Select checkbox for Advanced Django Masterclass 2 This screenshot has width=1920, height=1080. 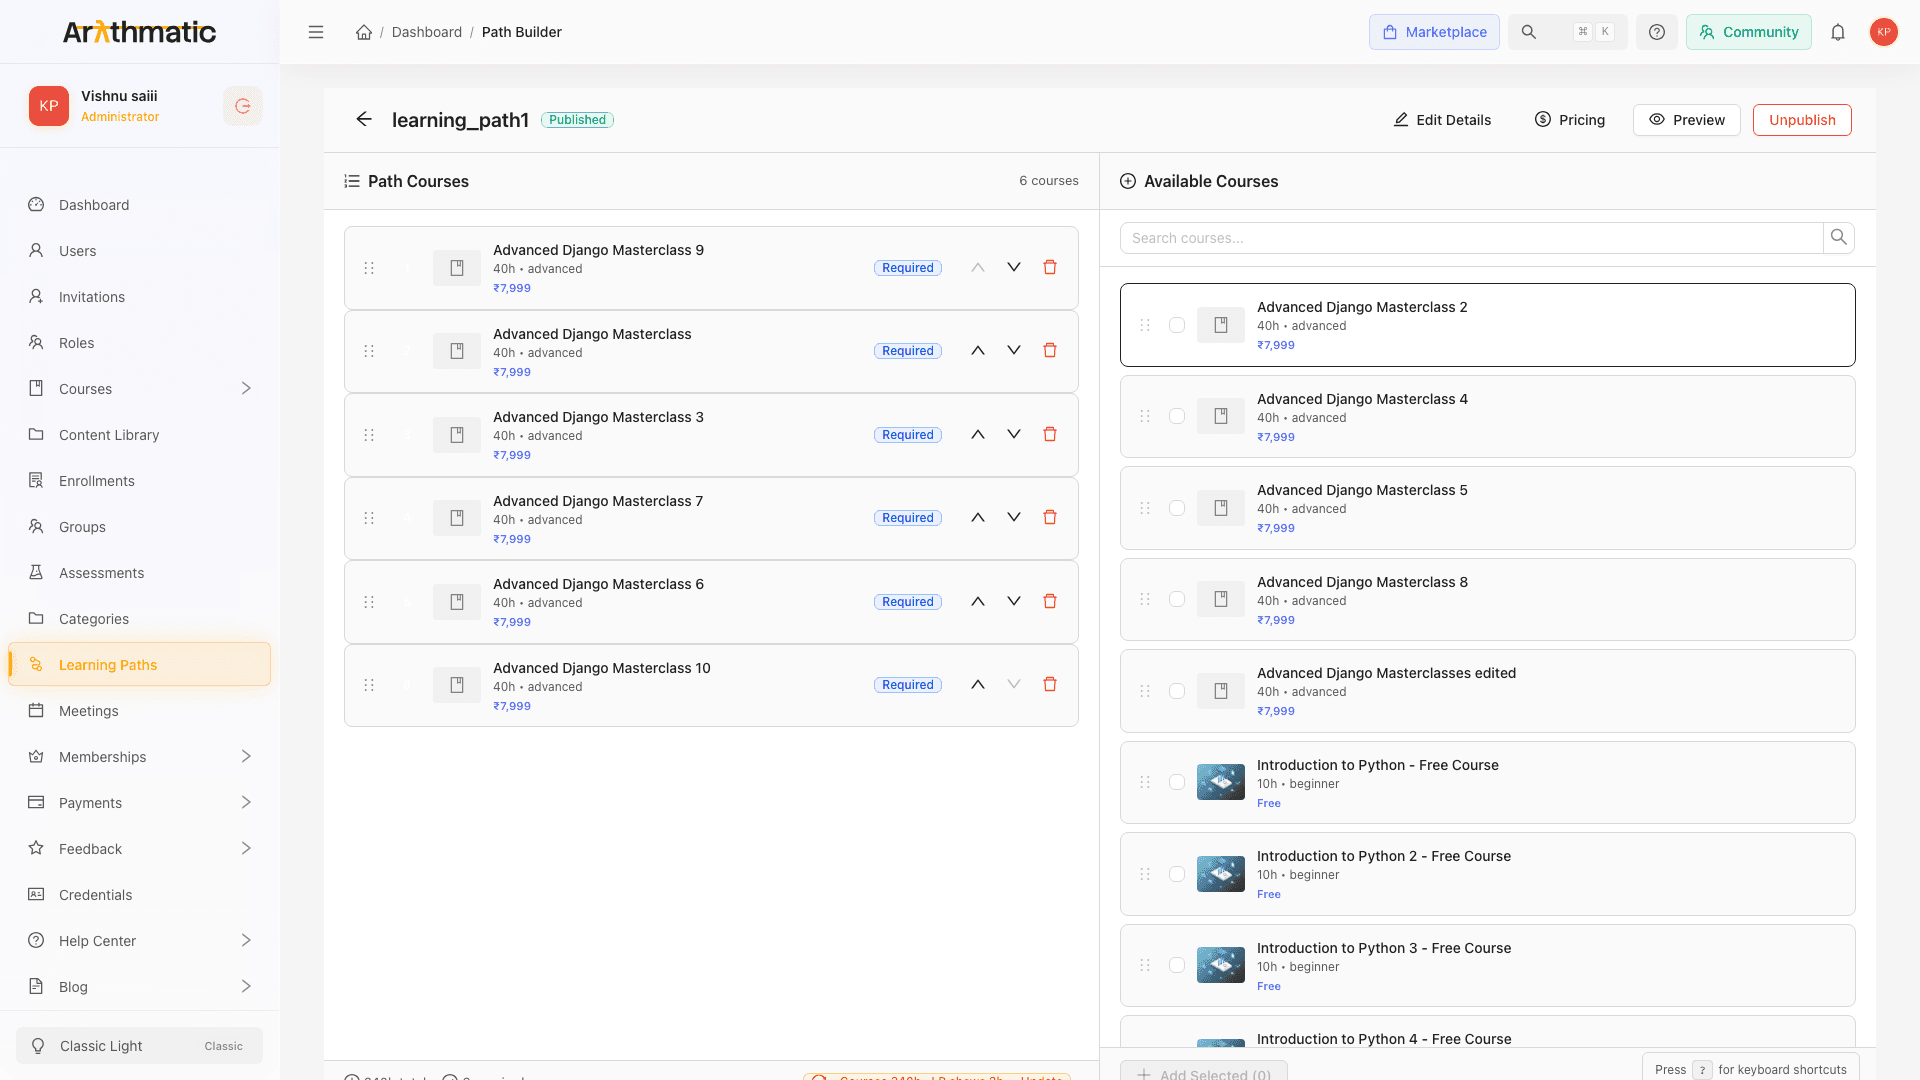[1177, 325]
